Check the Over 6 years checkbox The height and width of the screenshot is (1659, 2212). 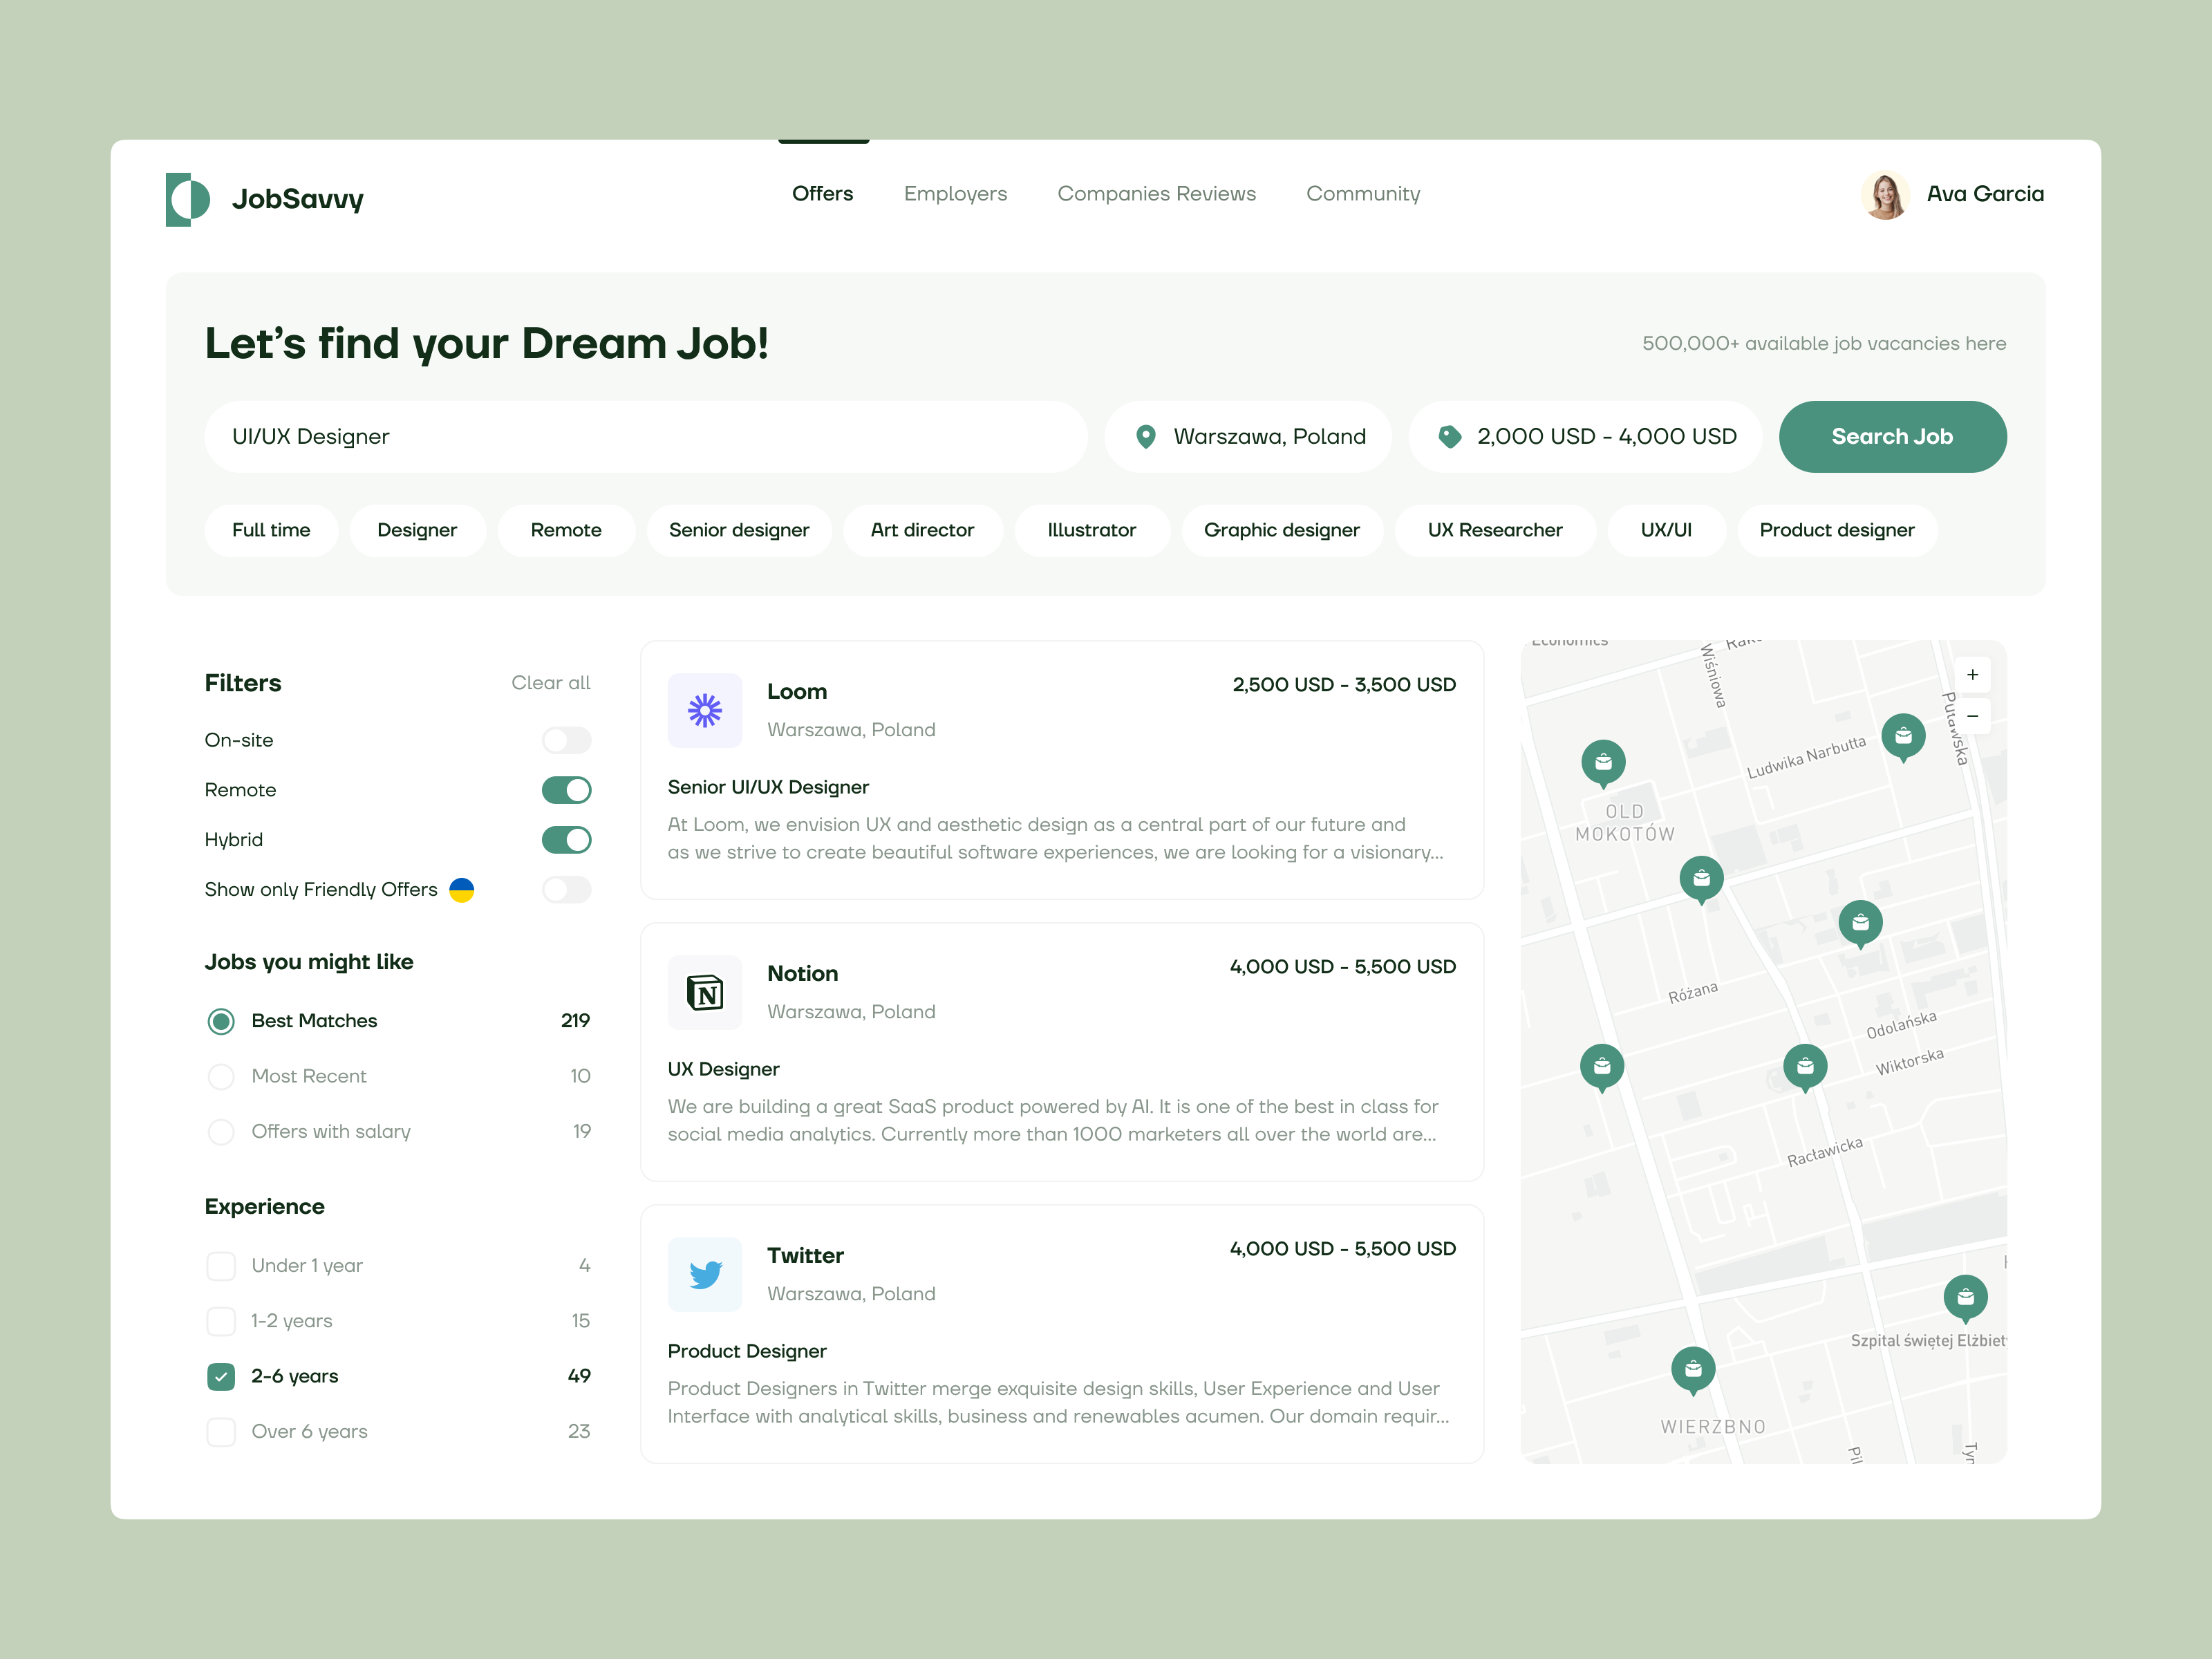(221, 1431)
